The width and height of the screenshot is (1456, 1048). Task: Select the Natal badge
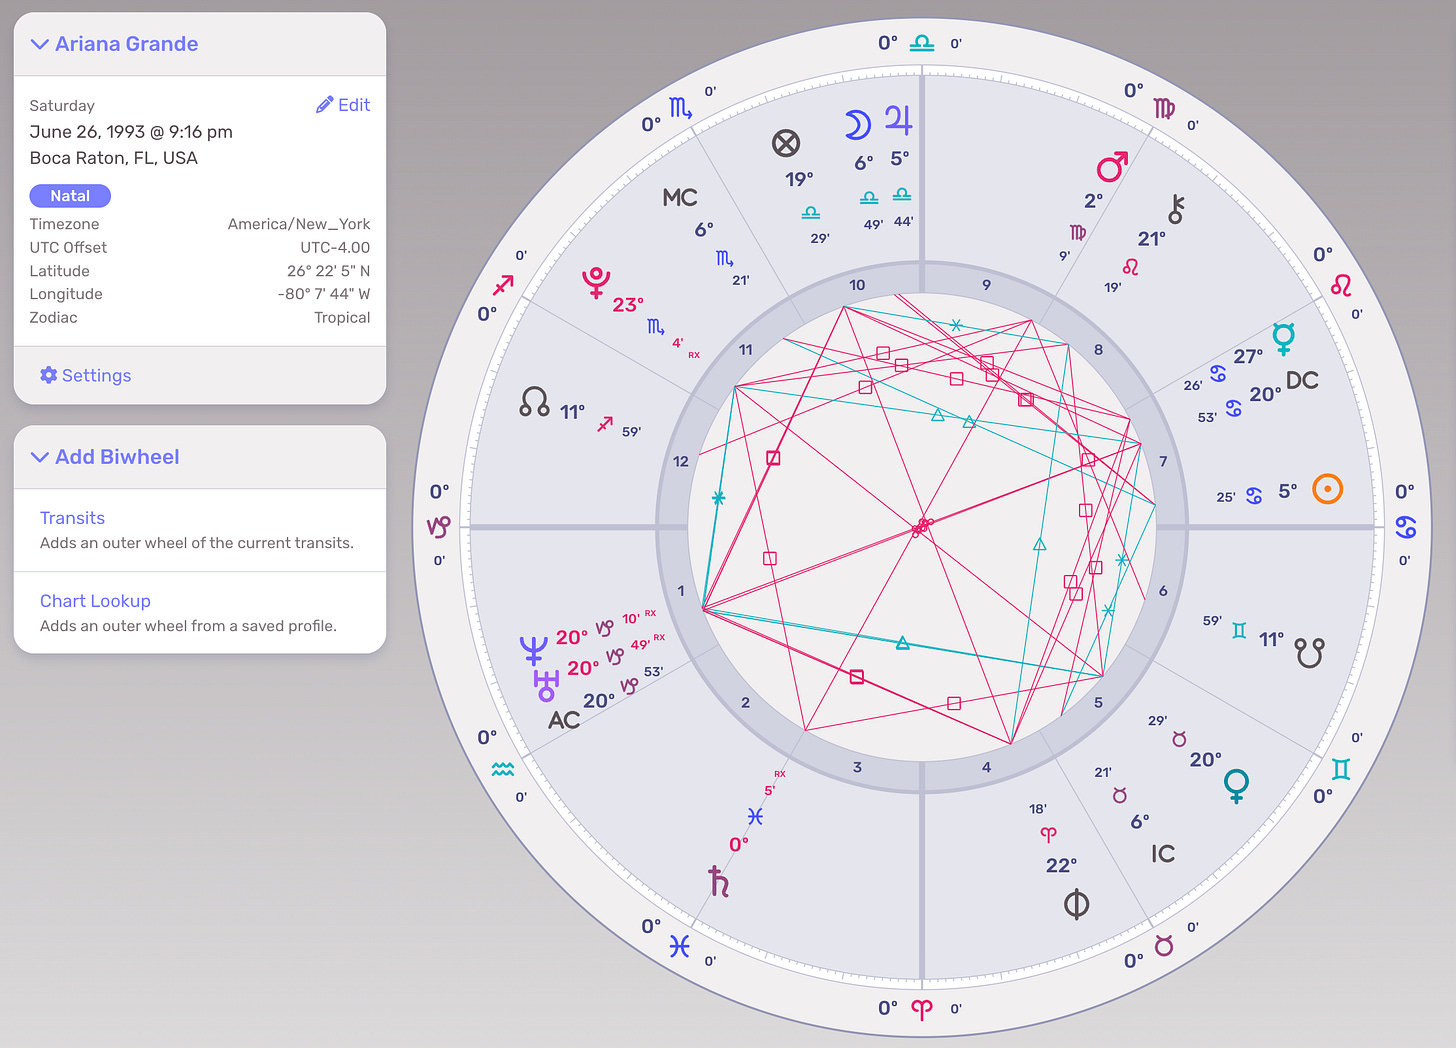70,196
